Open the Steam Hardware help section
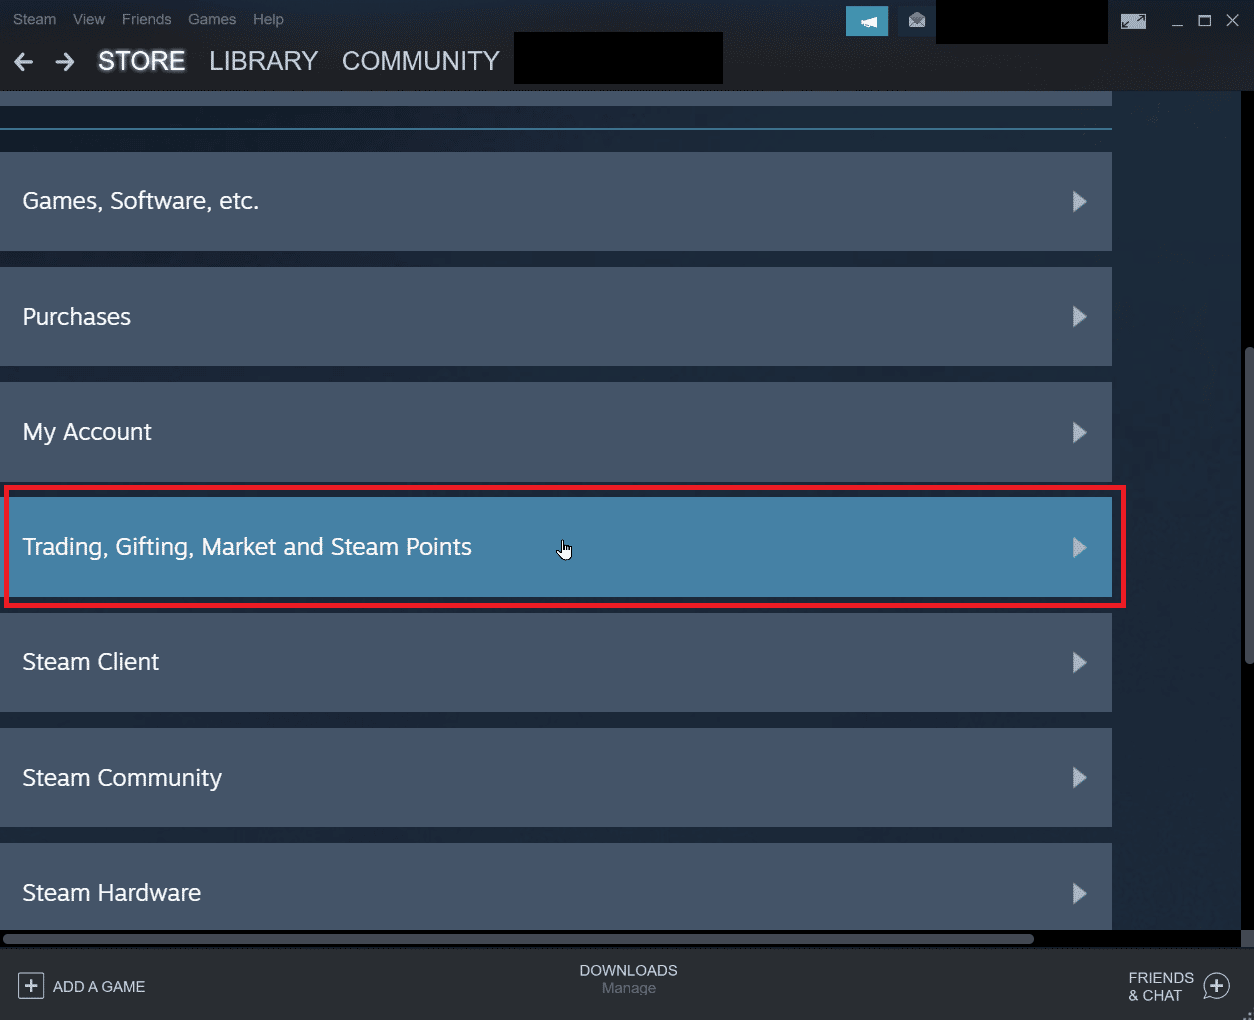The width and height of the screenshot is (1254, 1020). click(x=556, y=892)
